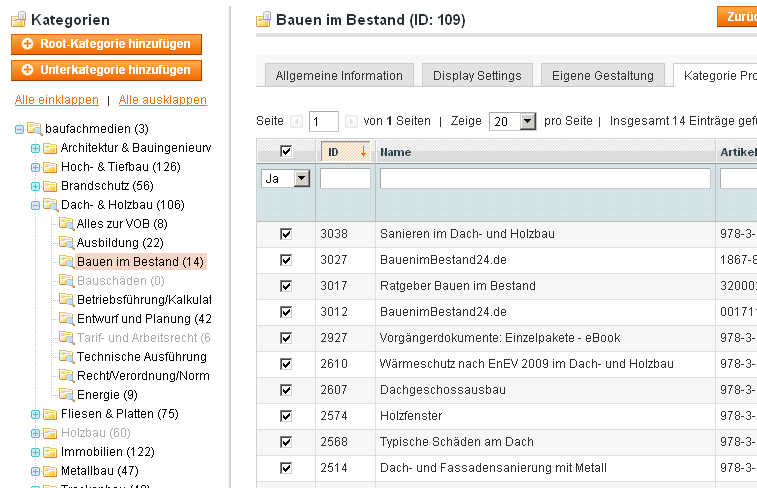Click the Name filter input field
Viewport: 757px width, 488px height.
[x=545, y=179]
